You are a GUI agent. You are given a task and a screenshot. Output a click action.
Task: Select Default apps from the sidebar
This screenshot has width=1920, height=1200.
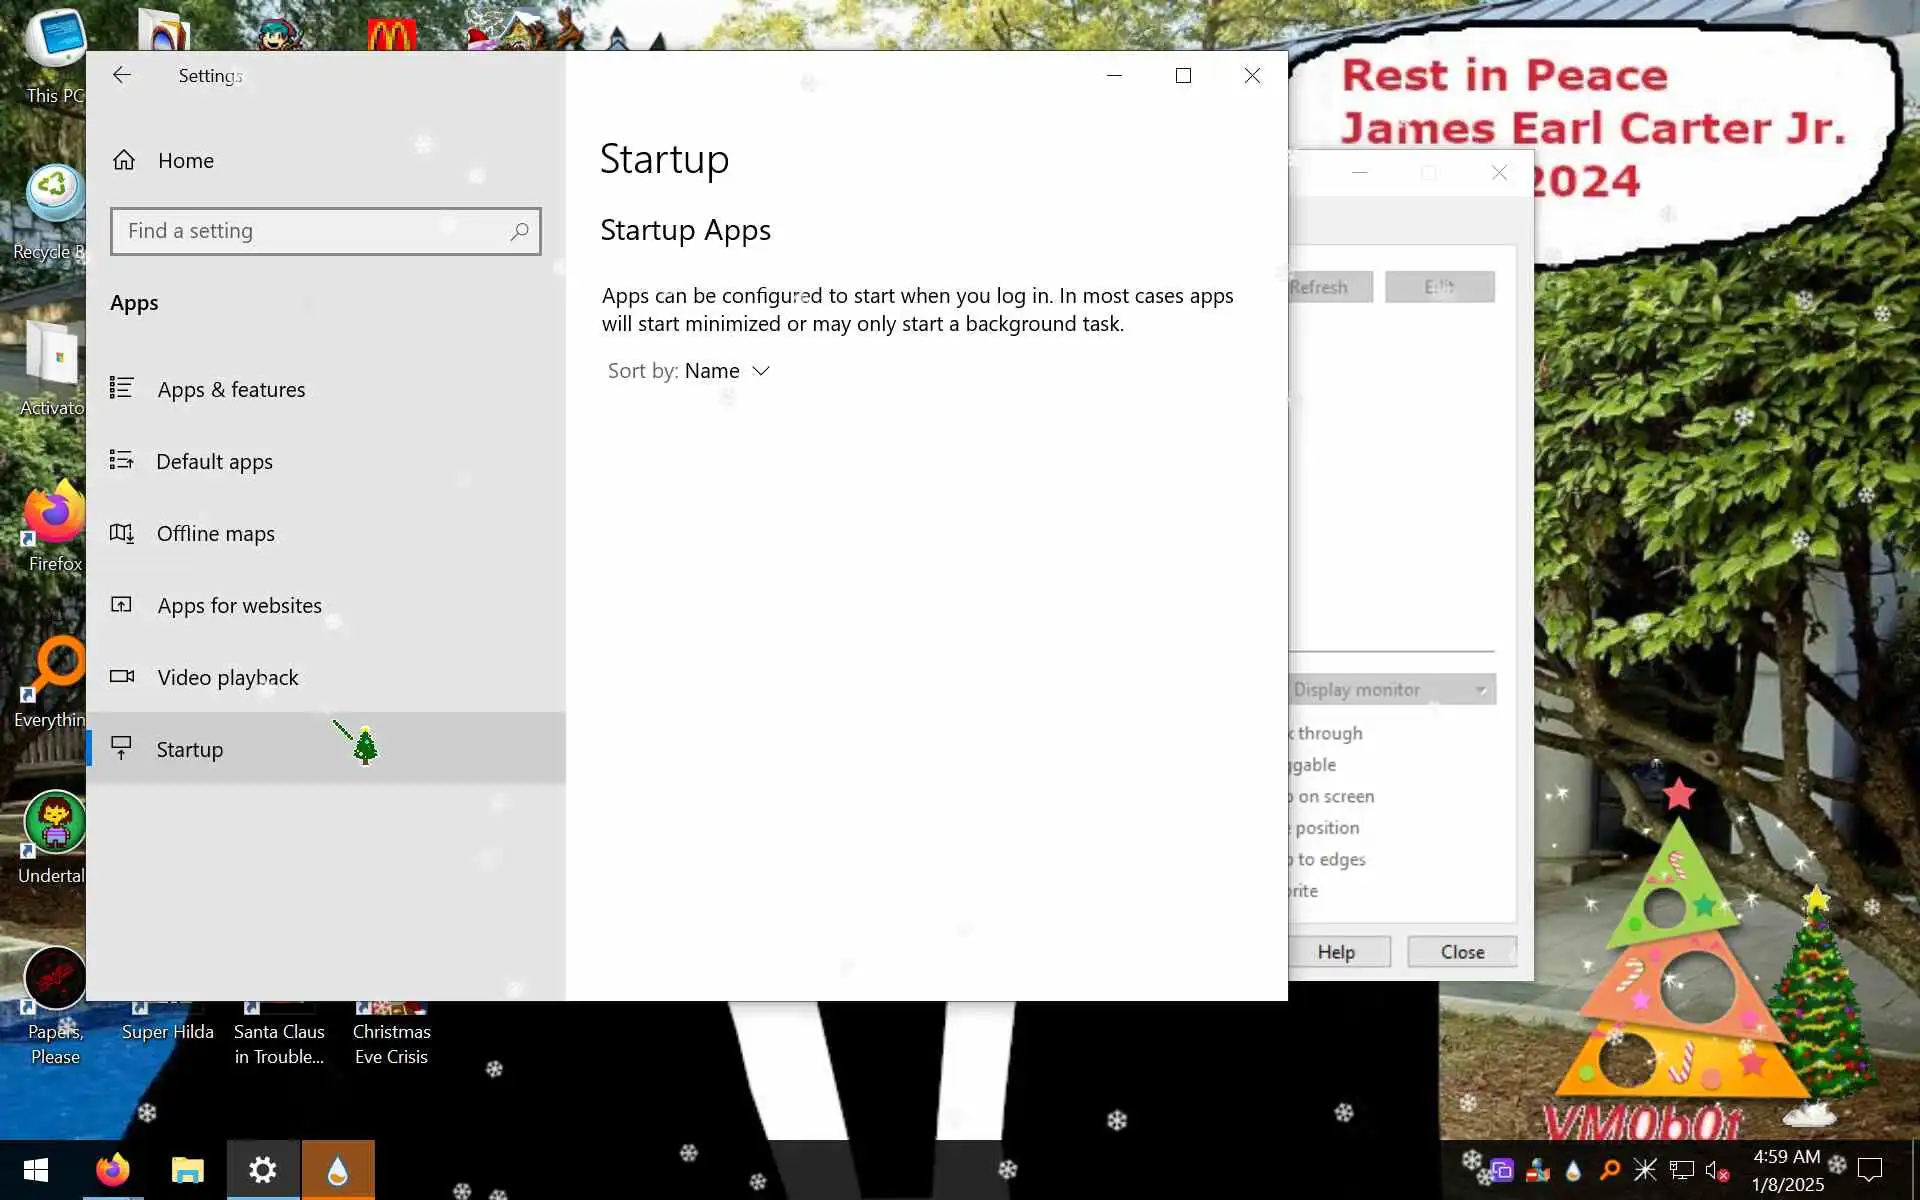click(x=214, y=462)
